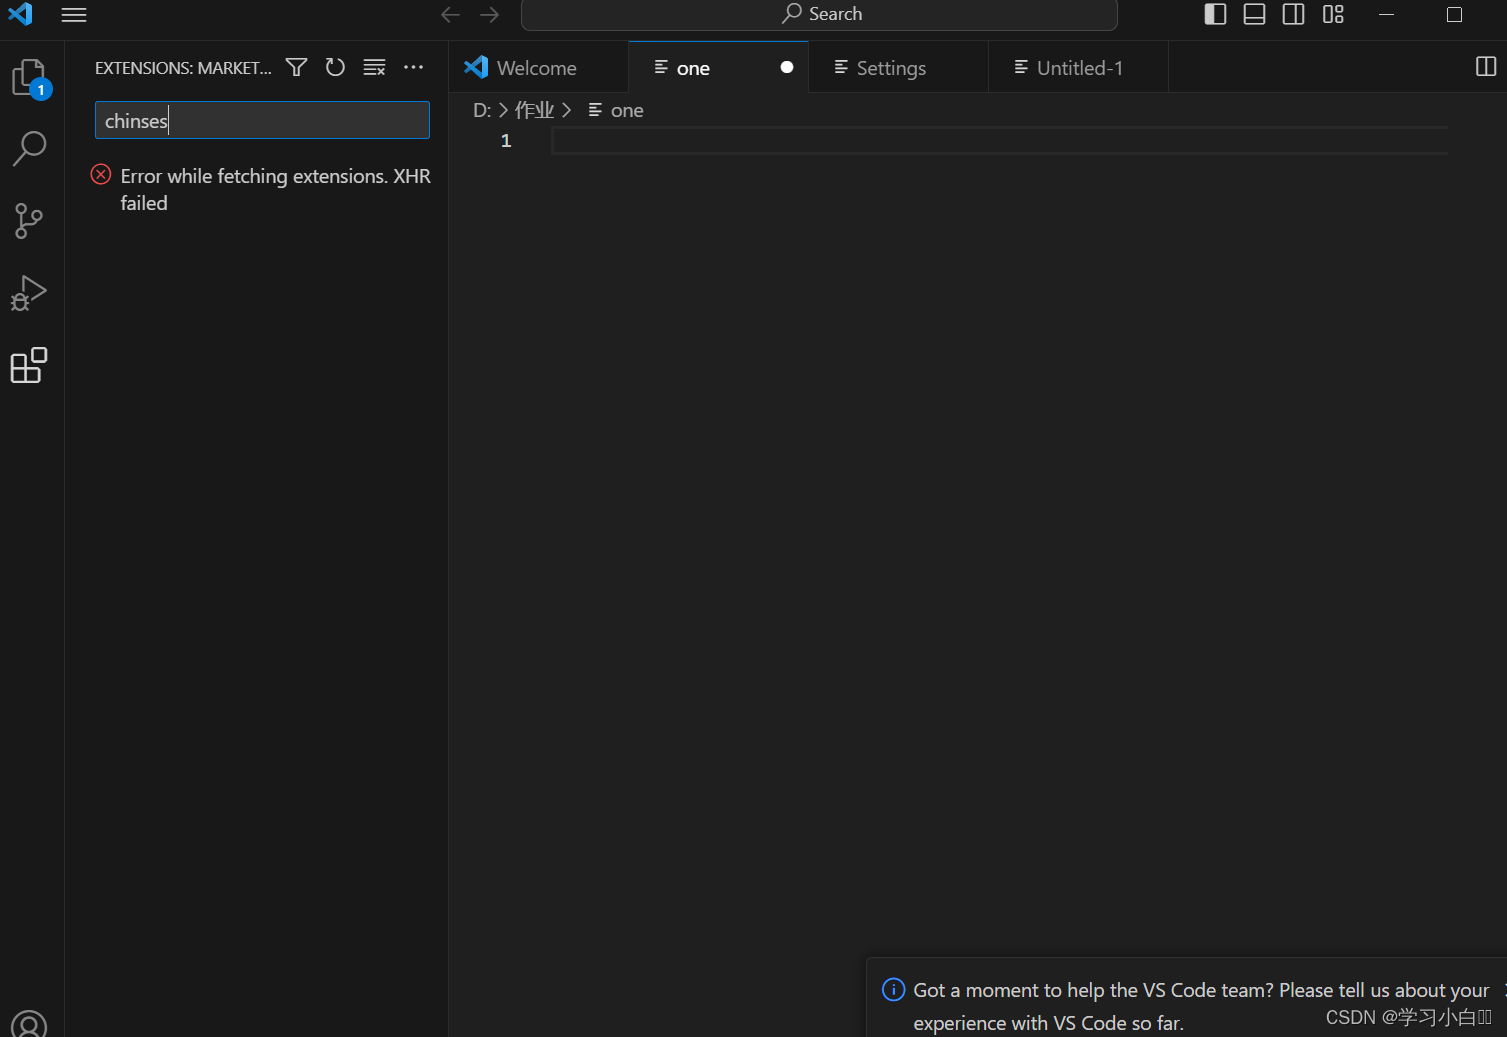Toggle the Panel visibility
This screenshot has width=1507, height=1037.
pyautogui.click(x=1253, y=14)
